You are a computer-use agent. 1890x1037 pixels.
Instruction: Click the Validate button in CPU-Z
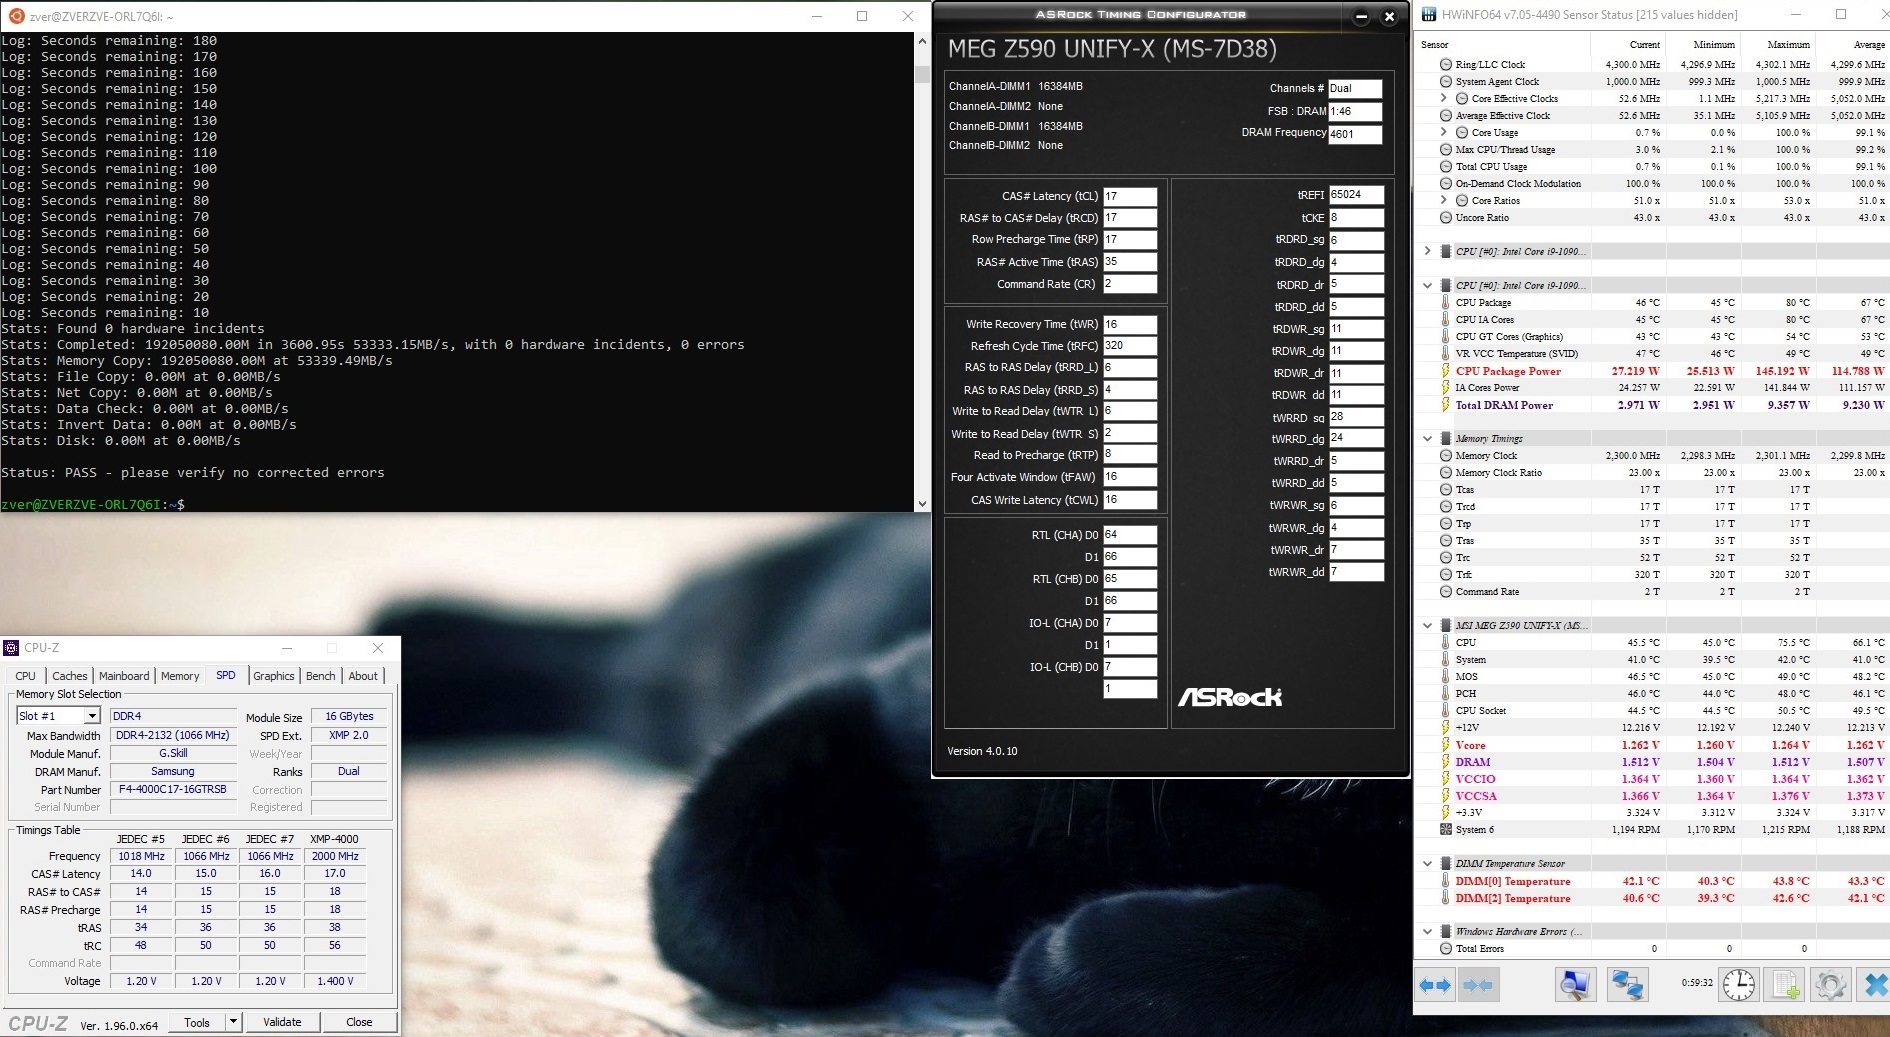pos(282,1022)
